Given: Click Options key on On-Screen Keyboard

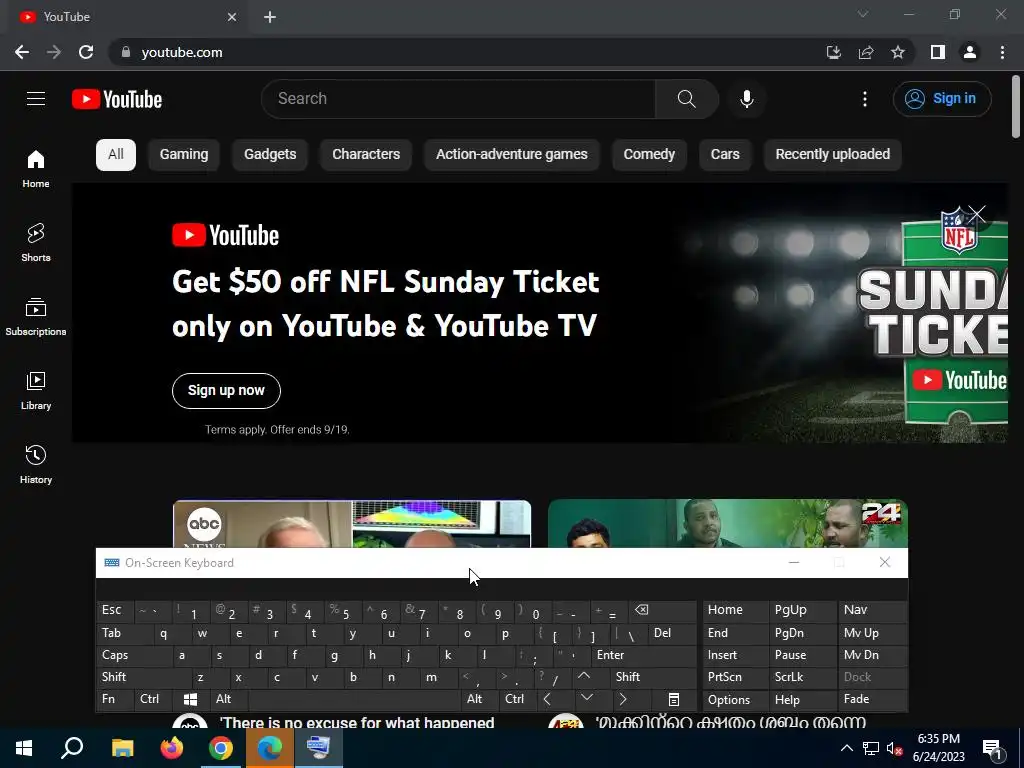Looking at the screenshot, I should [x=736, y=699].
